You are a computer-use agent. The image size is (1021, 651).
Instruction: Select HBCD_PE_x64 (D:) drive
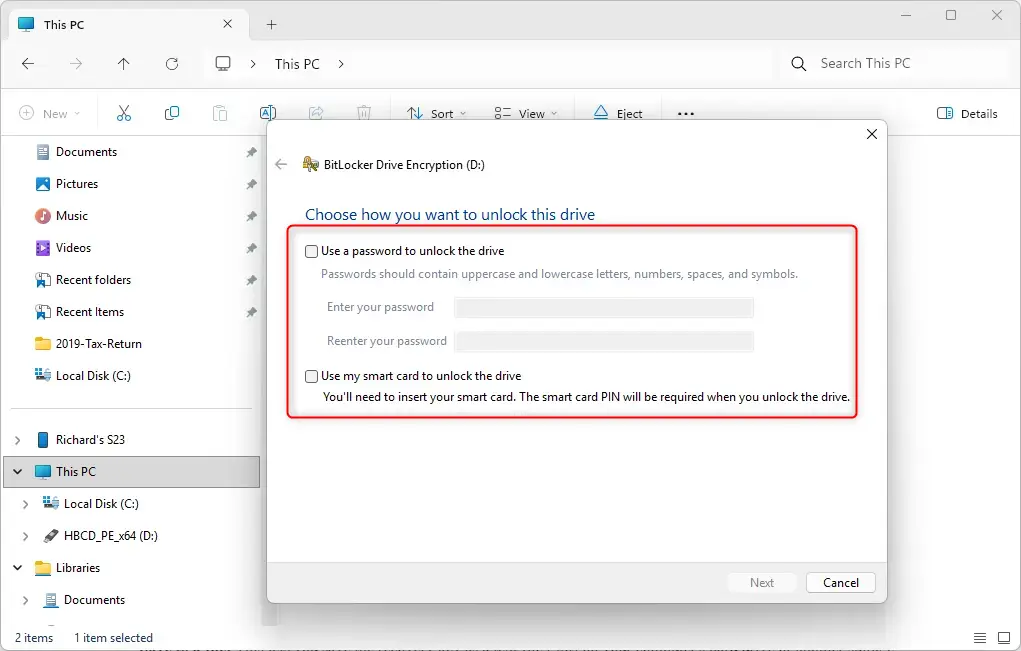[110, 536]
